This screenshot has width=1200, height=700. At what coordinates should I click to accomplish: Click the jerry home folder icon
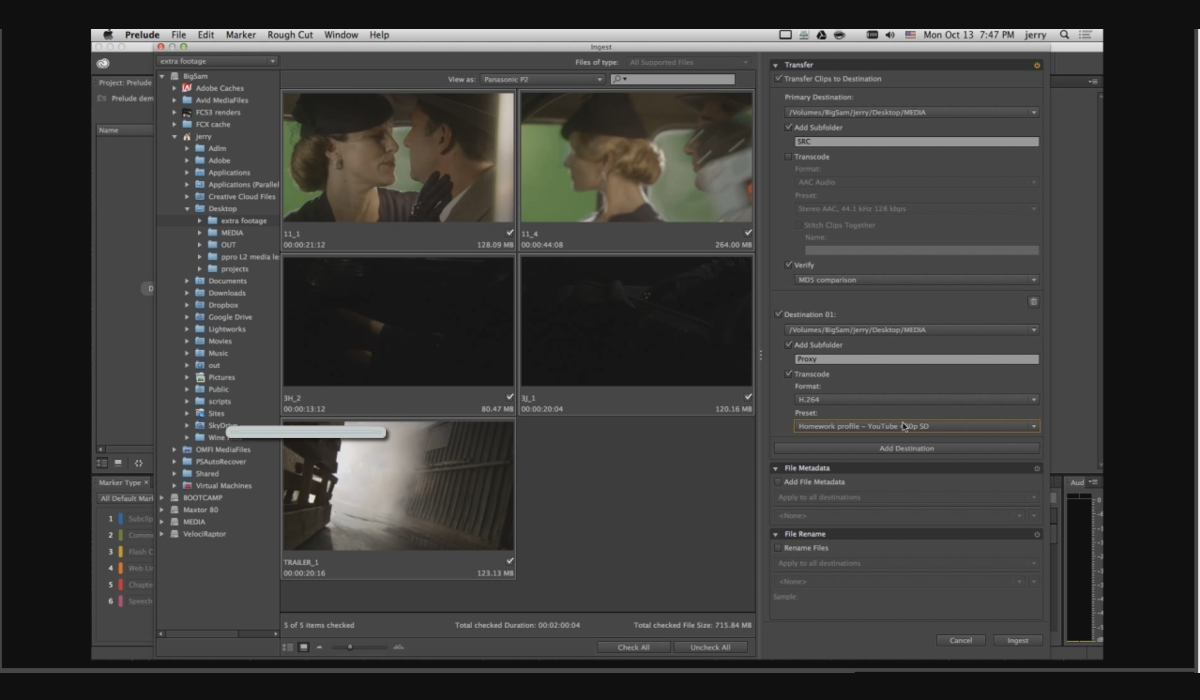click(x=187, y=136)
